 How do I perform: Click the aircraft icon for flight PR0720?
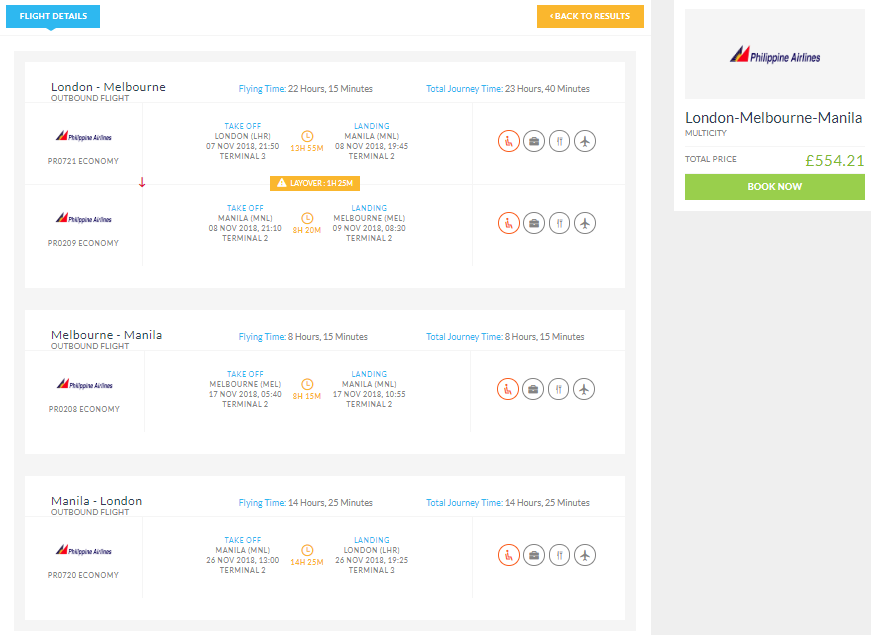tap(586, 554)
